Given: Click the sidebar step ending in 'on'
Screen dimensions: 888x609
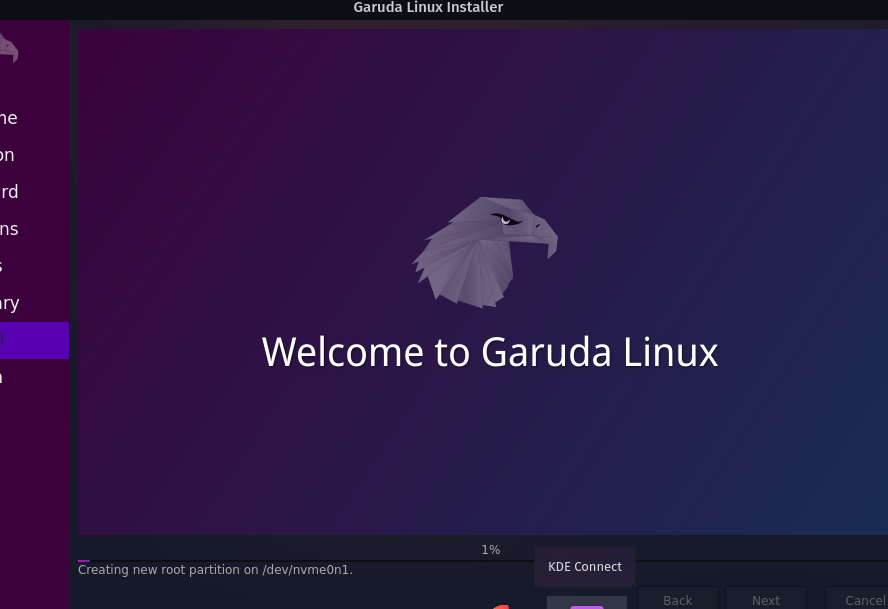Looking at the screenshot, I should (x=35, y=155).
